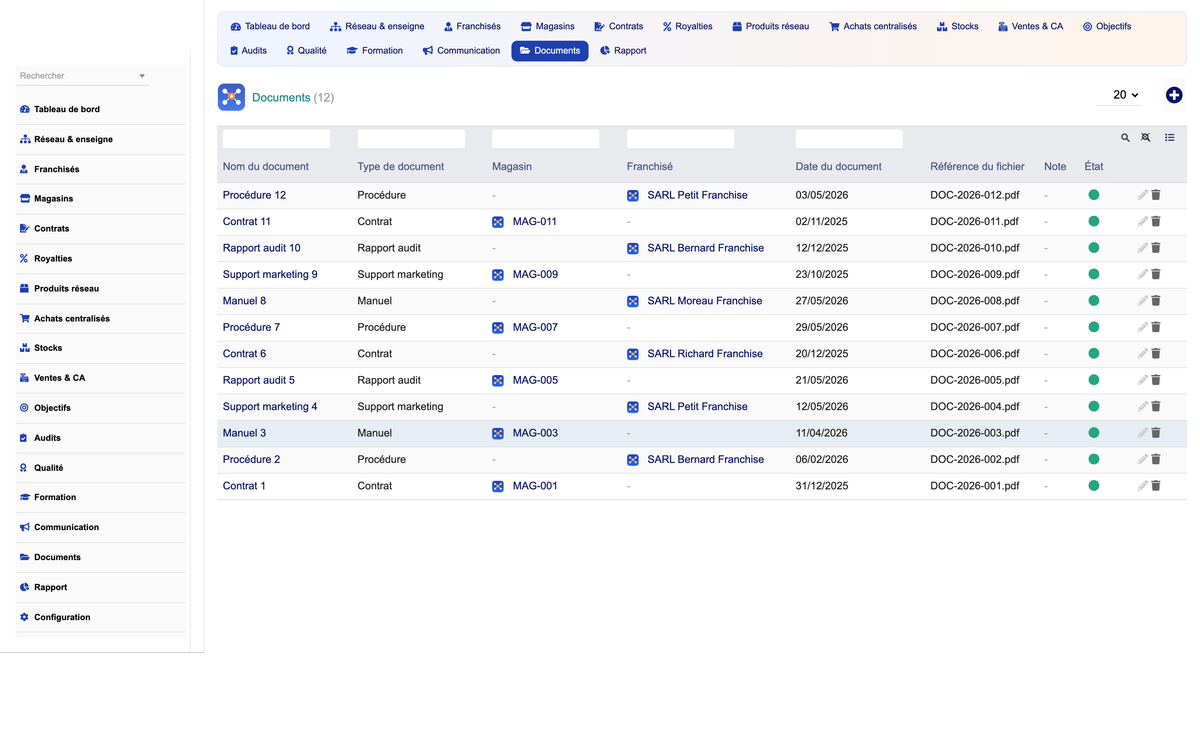Click the franchise icon beside SARL Moreau Franchise
The height and width of the screenshot is (743, 1200).
click(x=633, y=301)
